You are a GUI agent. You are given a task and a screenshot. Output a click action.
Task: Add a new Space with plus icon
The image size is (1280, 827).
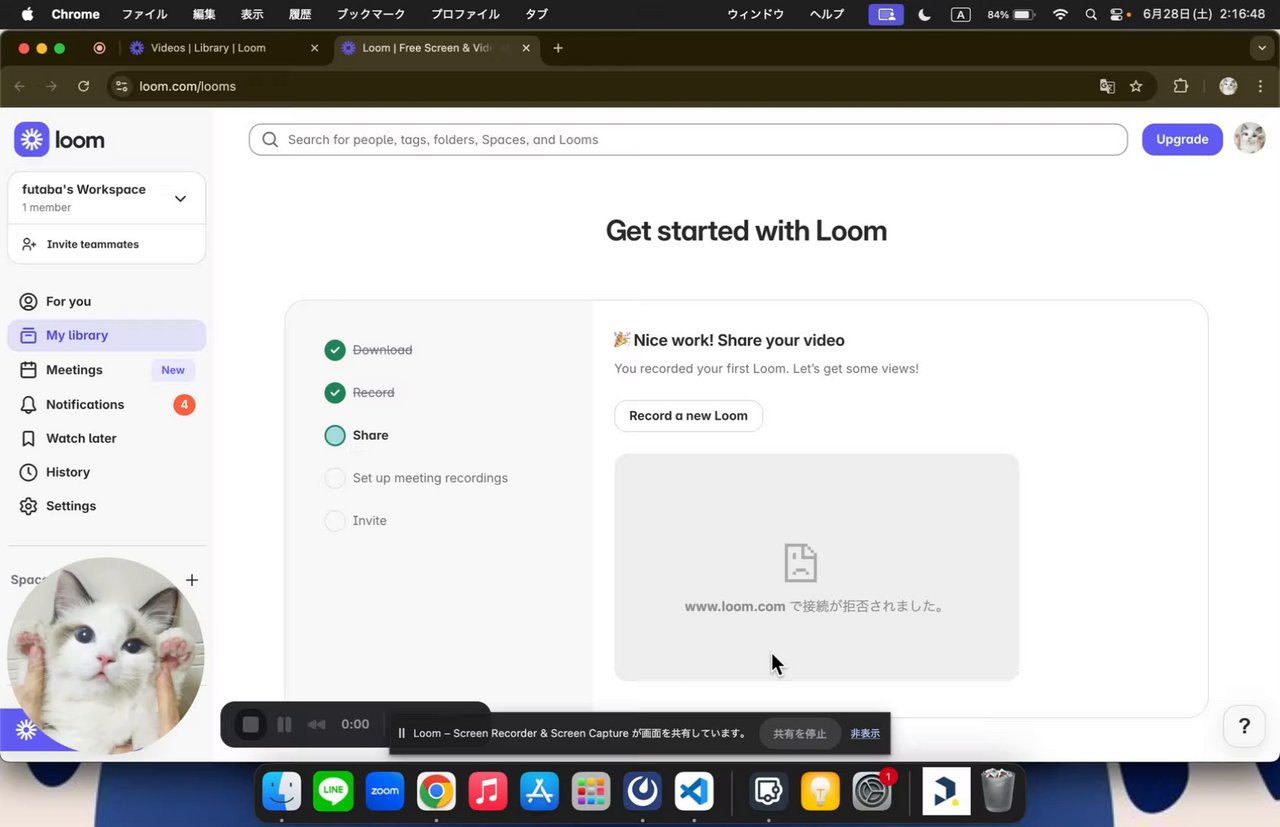(192, 580)
